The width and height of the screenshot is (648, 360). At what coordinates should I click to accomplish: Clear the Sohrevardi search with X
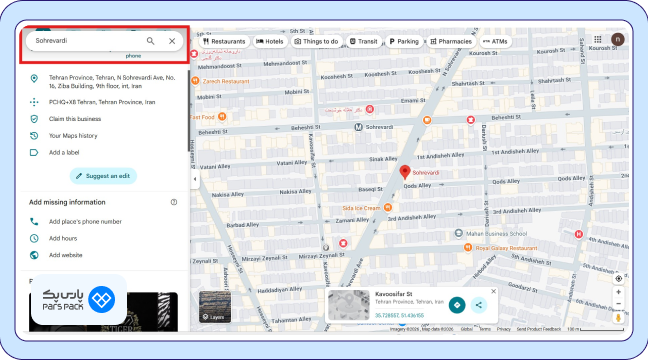[x=172, y=41]
